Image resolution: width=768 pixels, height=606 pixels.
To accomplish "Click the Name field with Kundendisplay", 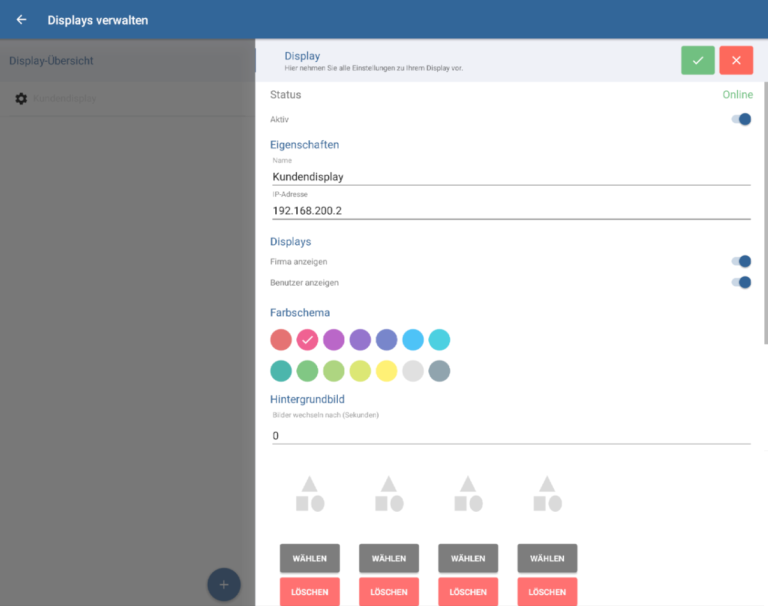I will (510, 177).
